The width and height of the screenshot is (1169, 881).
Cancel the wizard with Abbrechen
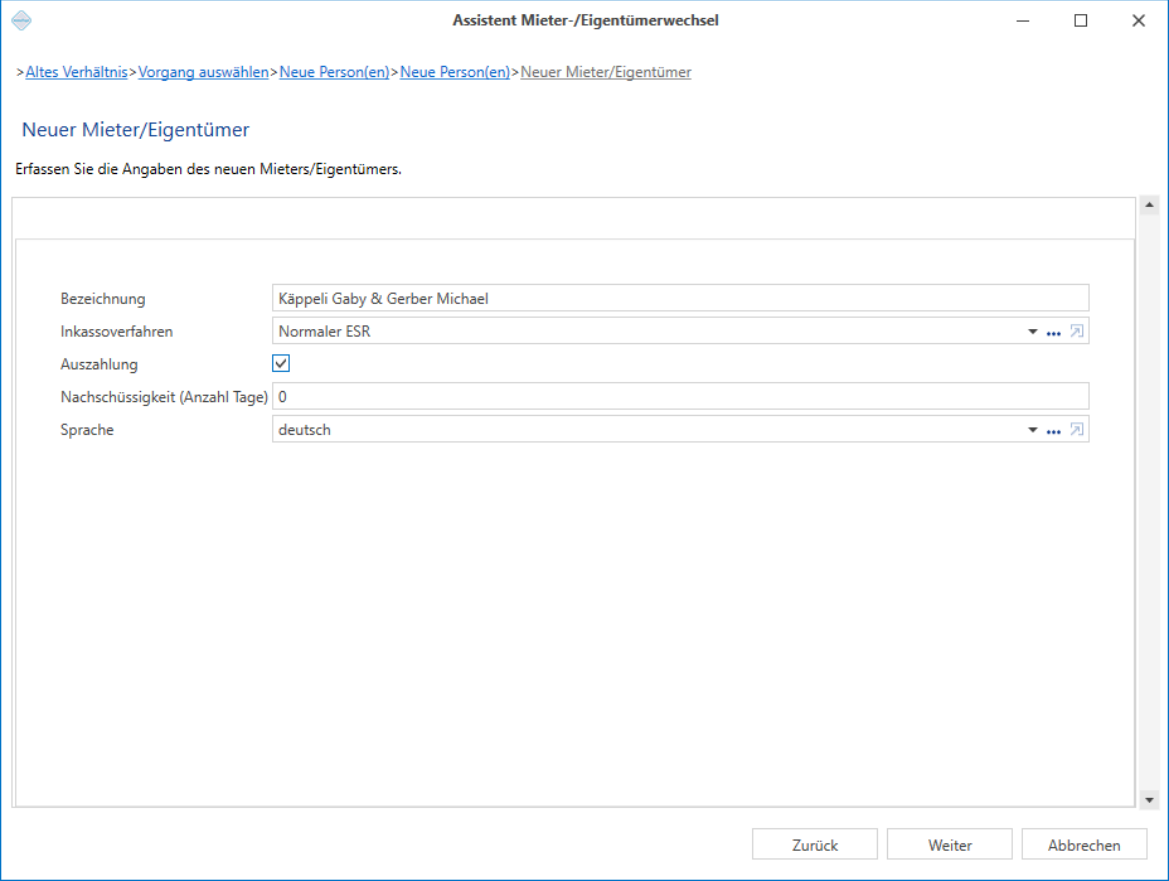click(1084, 844)
